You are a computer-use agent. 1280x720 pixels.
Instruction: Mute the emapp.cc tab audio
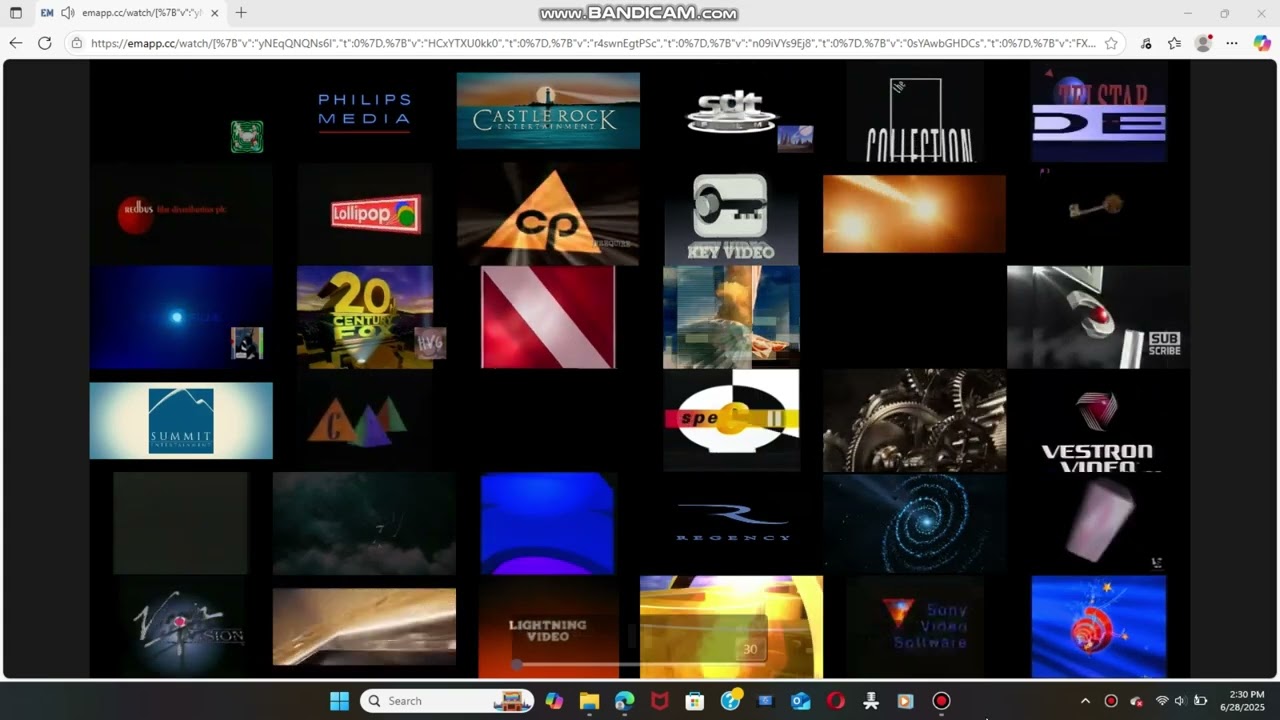click(x=68, y=13)
